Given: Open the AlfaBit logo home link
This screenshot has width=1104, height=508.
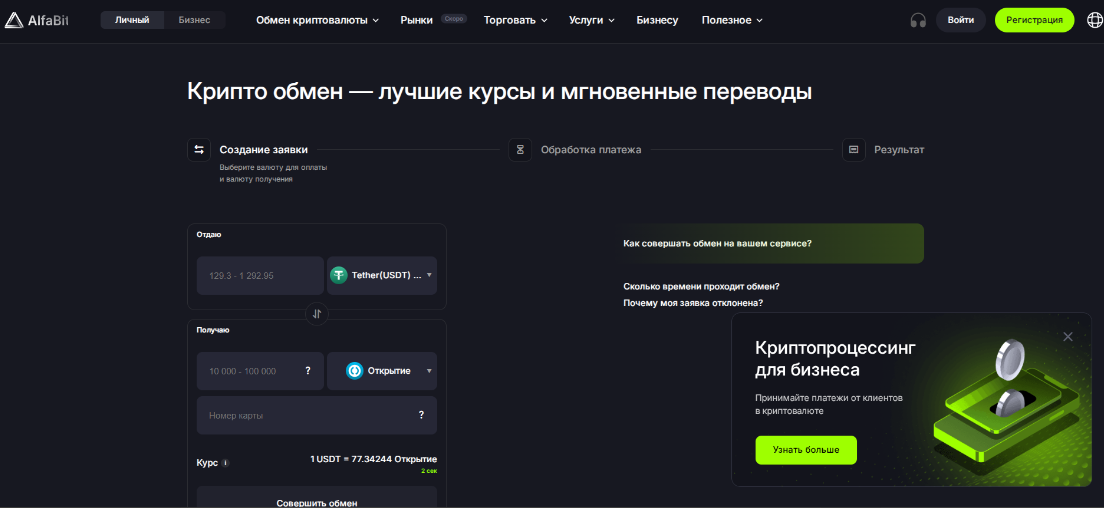Looking at the screenshot, I should point(36,20).
